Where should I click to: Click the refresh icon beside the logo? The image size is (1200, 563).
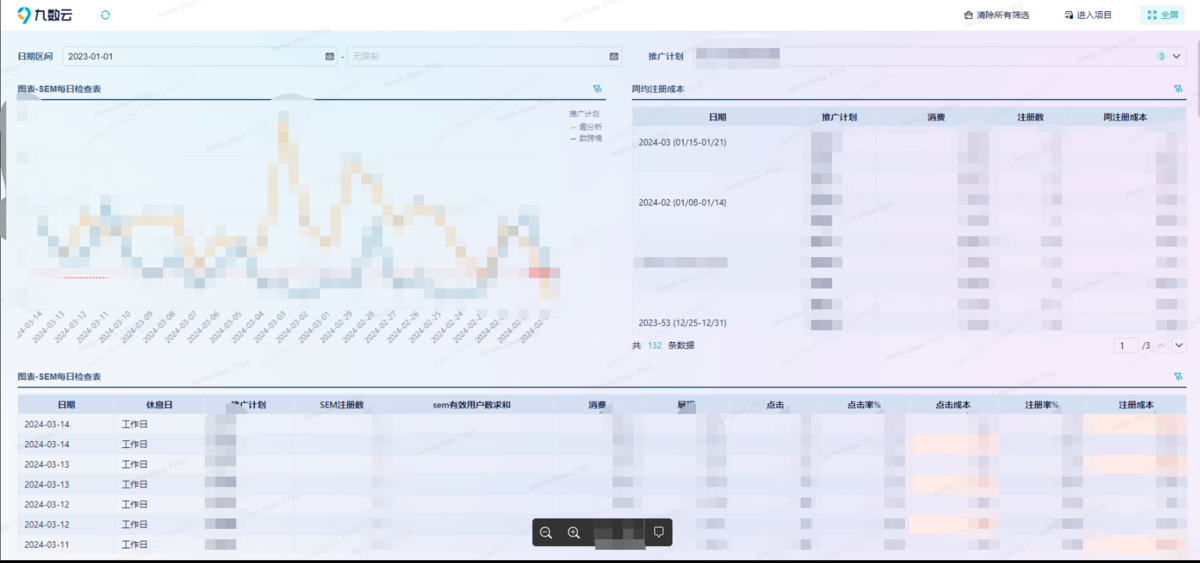coord(106,15)
